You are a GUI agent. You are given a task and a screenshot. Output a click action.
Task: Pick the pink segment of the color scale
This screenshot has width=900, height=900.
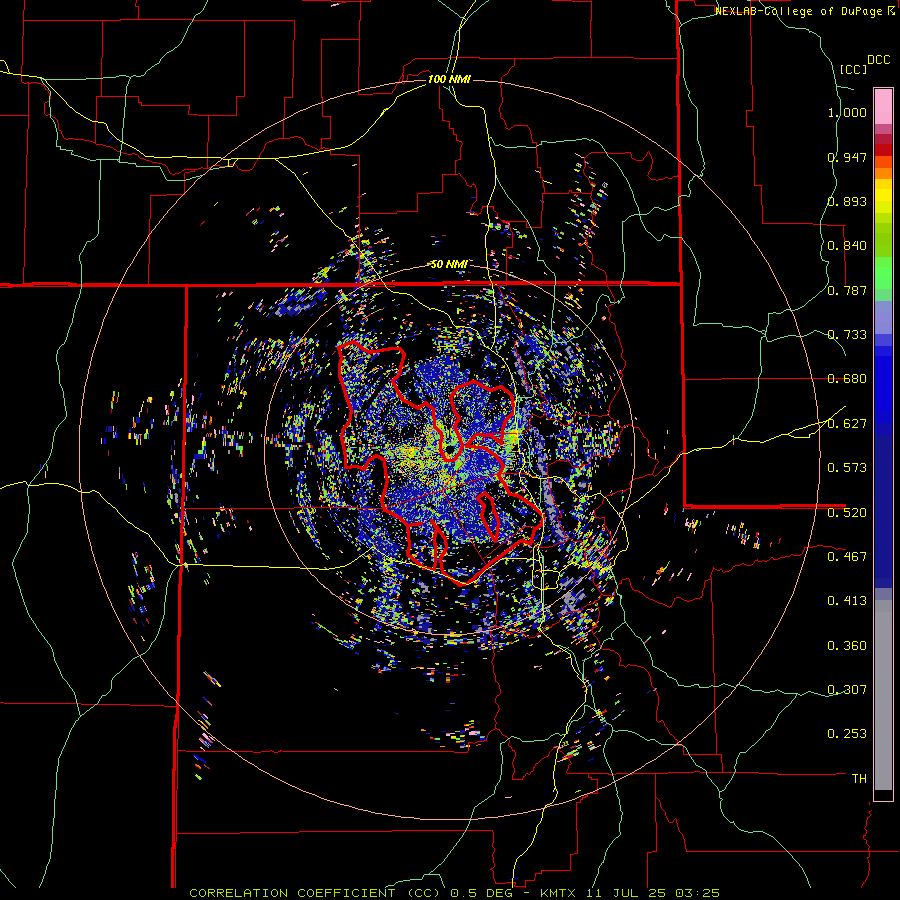[x=883, y=107]
